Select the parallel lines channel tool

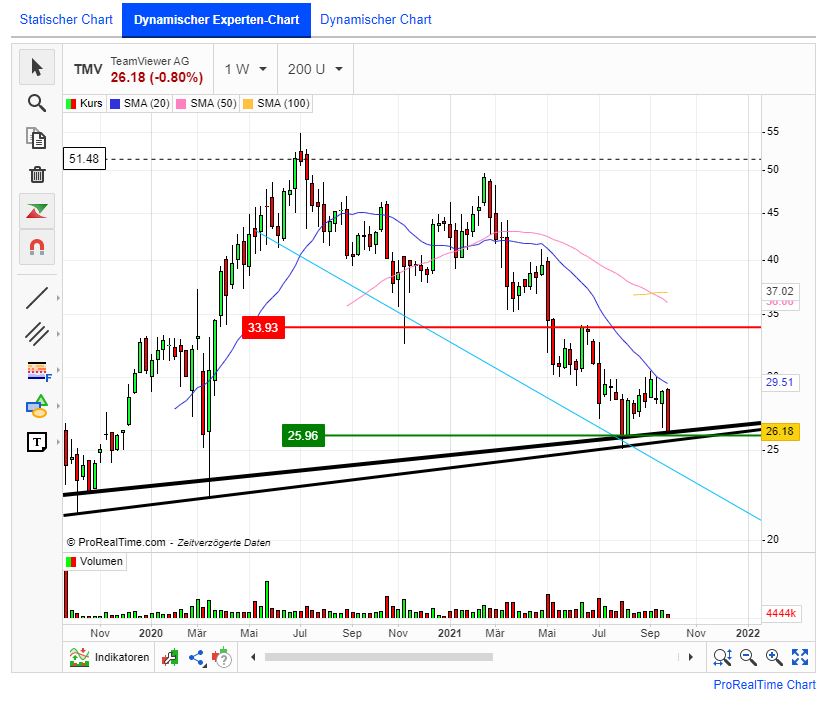[x=37, y=334]
